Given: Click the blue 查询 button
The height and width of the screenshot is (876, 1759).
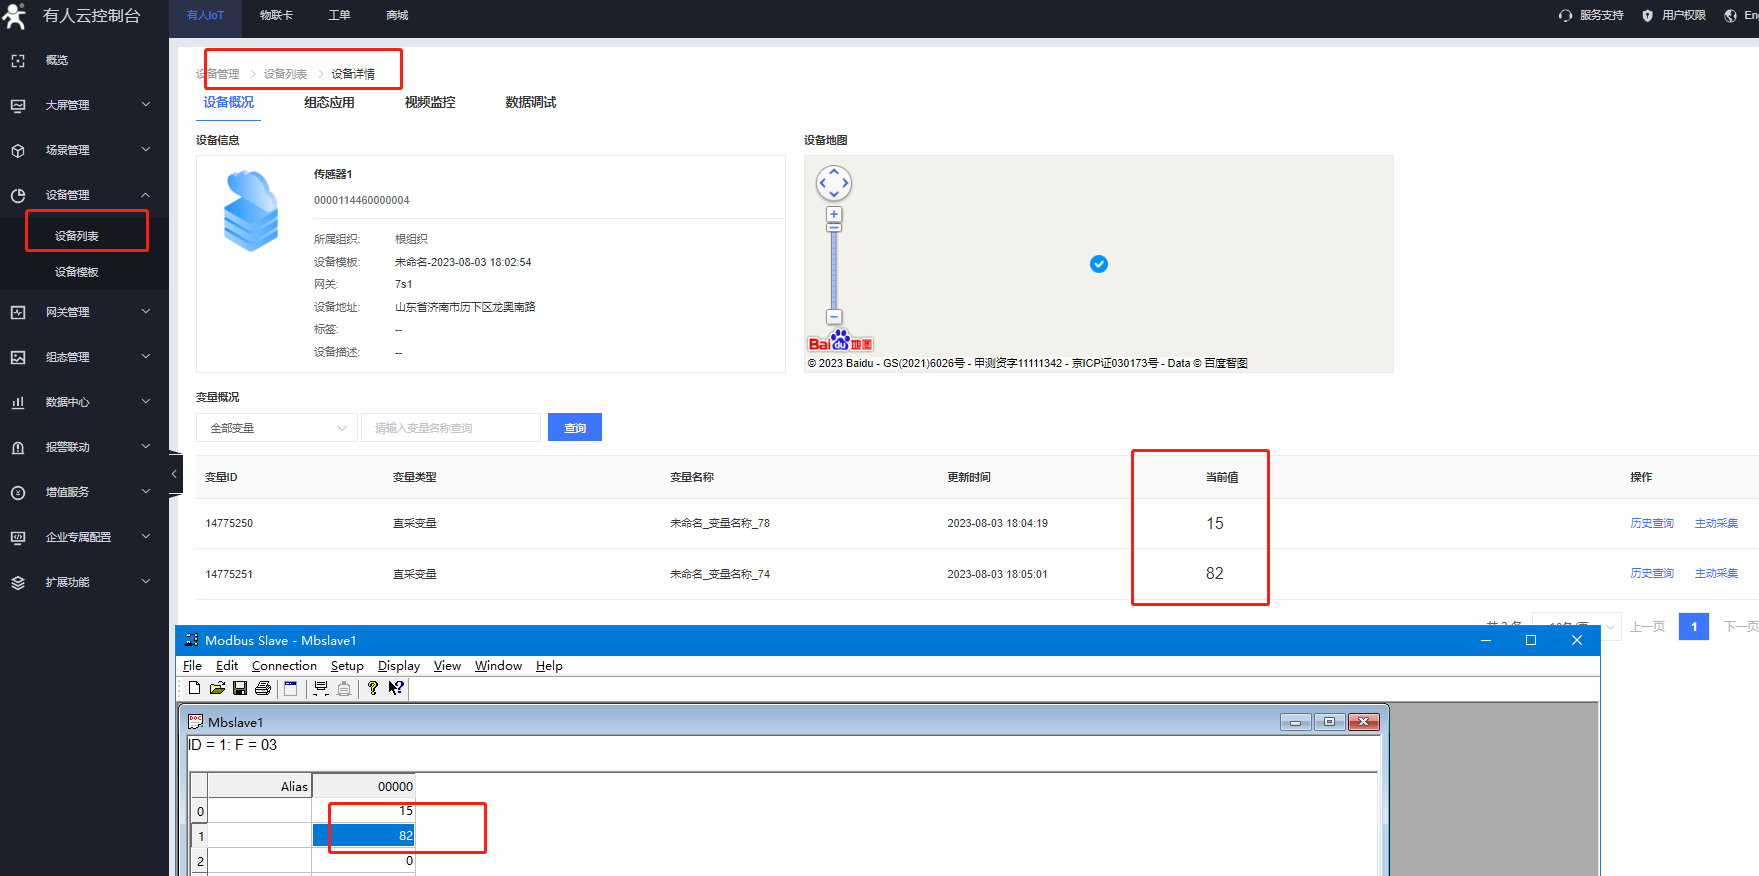Looking at the screenshot, I should pos(575,428).
